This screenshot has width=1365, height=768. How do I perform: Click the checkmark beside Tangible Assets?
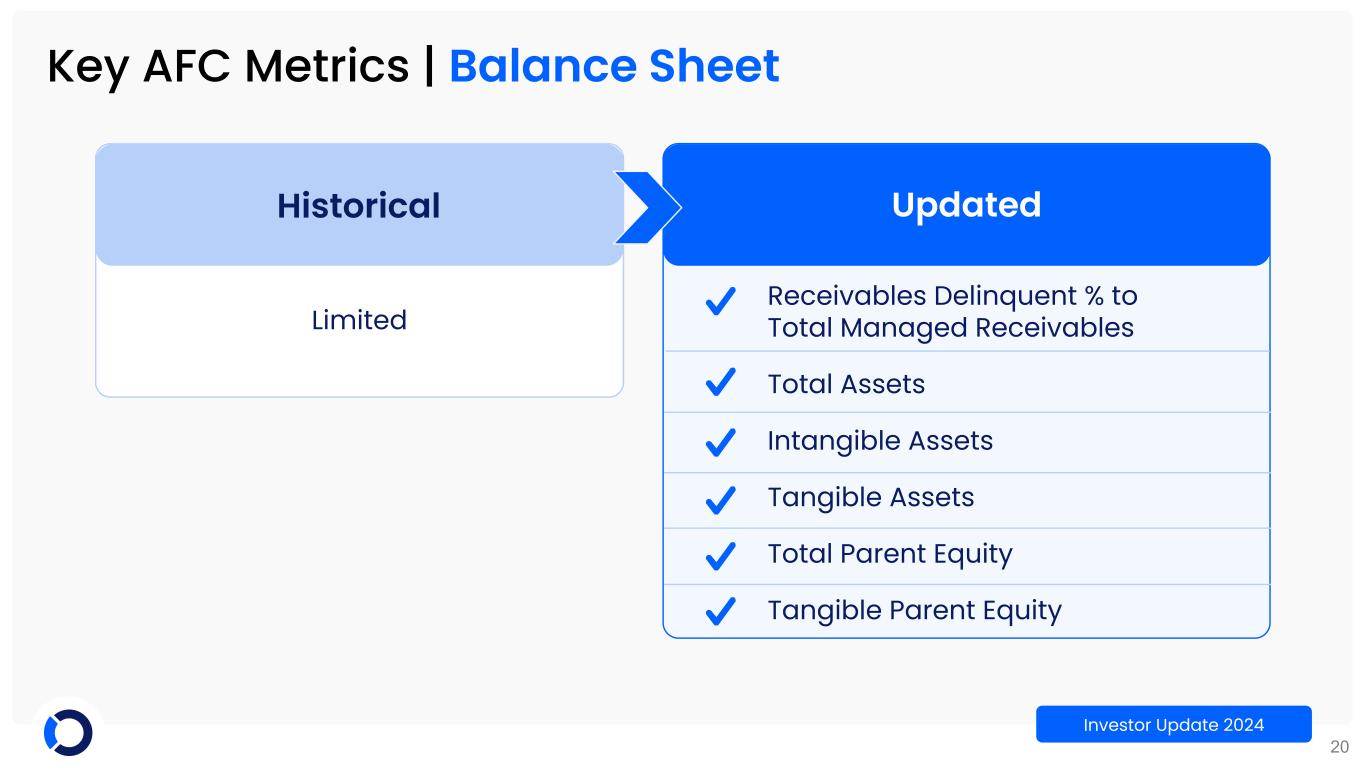point(721,498)
